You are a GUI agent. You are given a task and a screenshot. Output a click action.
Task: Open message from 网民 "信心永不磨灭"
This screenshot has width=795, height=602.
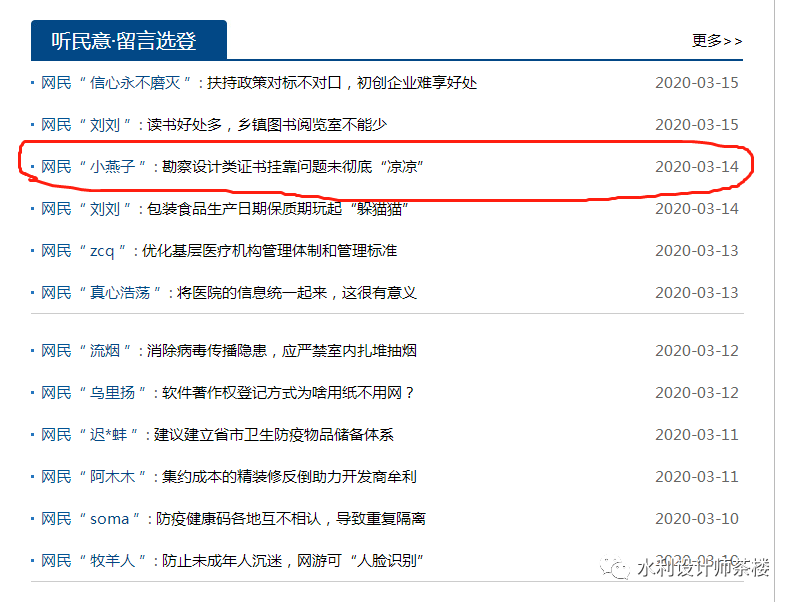259,83
